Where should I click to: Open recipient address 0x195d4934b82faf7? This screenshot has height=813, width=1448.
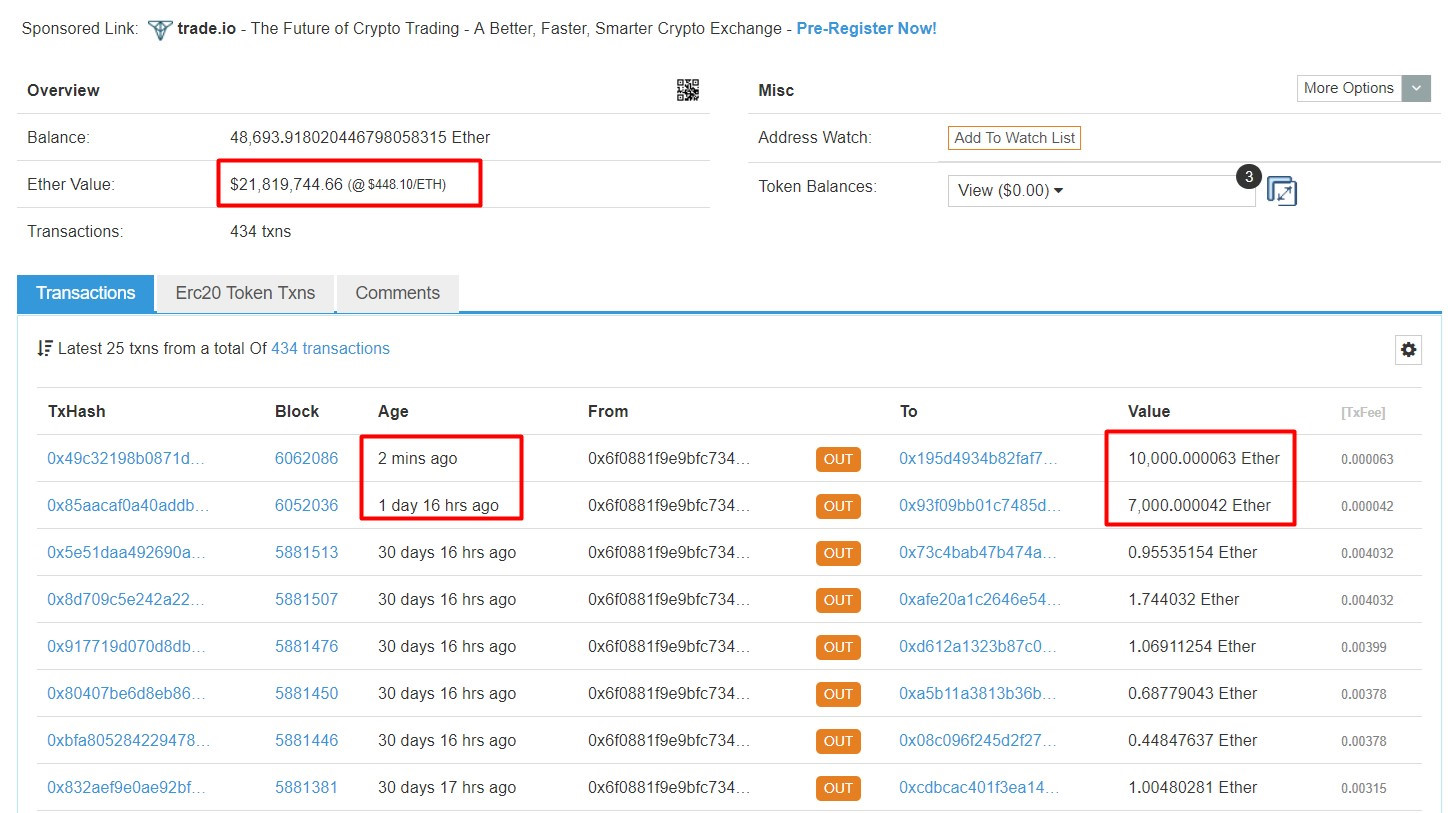point(976,458)
